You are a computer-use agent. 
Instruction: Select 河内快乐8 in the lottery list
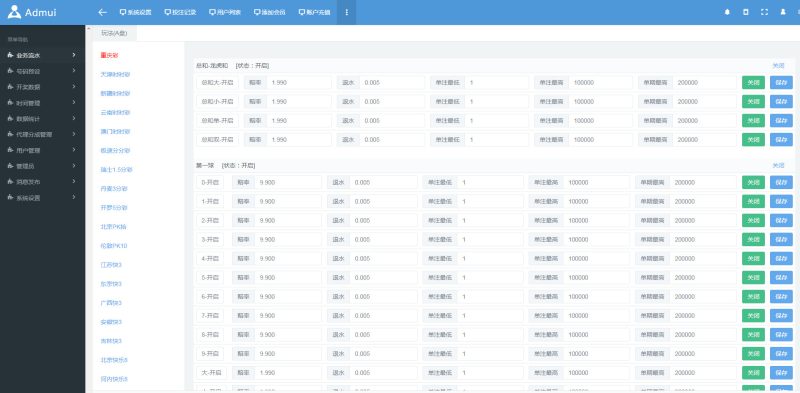click(x=114, y=379)
